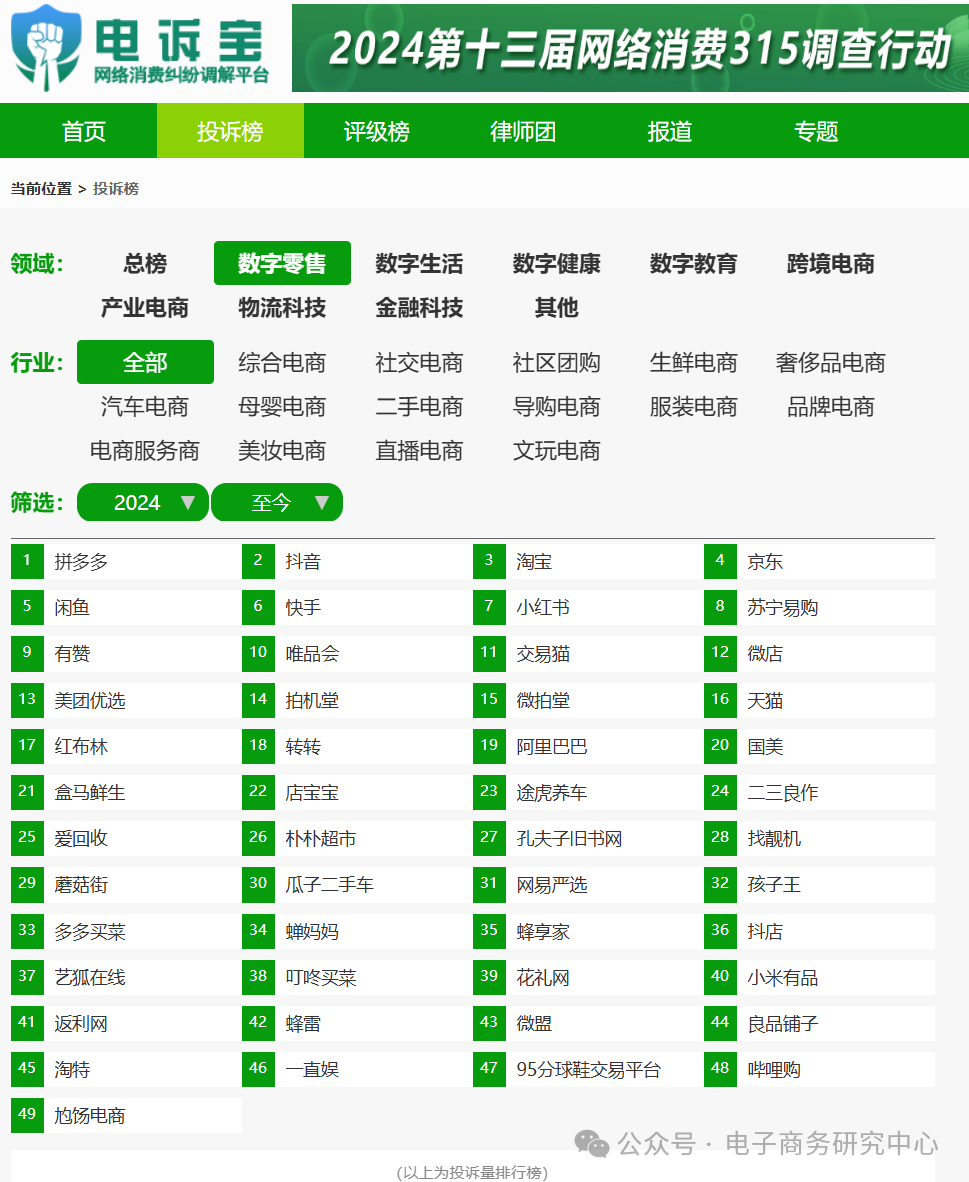Select the 直播电商 industry filter

pyautogui.click(x=419, y=451)
